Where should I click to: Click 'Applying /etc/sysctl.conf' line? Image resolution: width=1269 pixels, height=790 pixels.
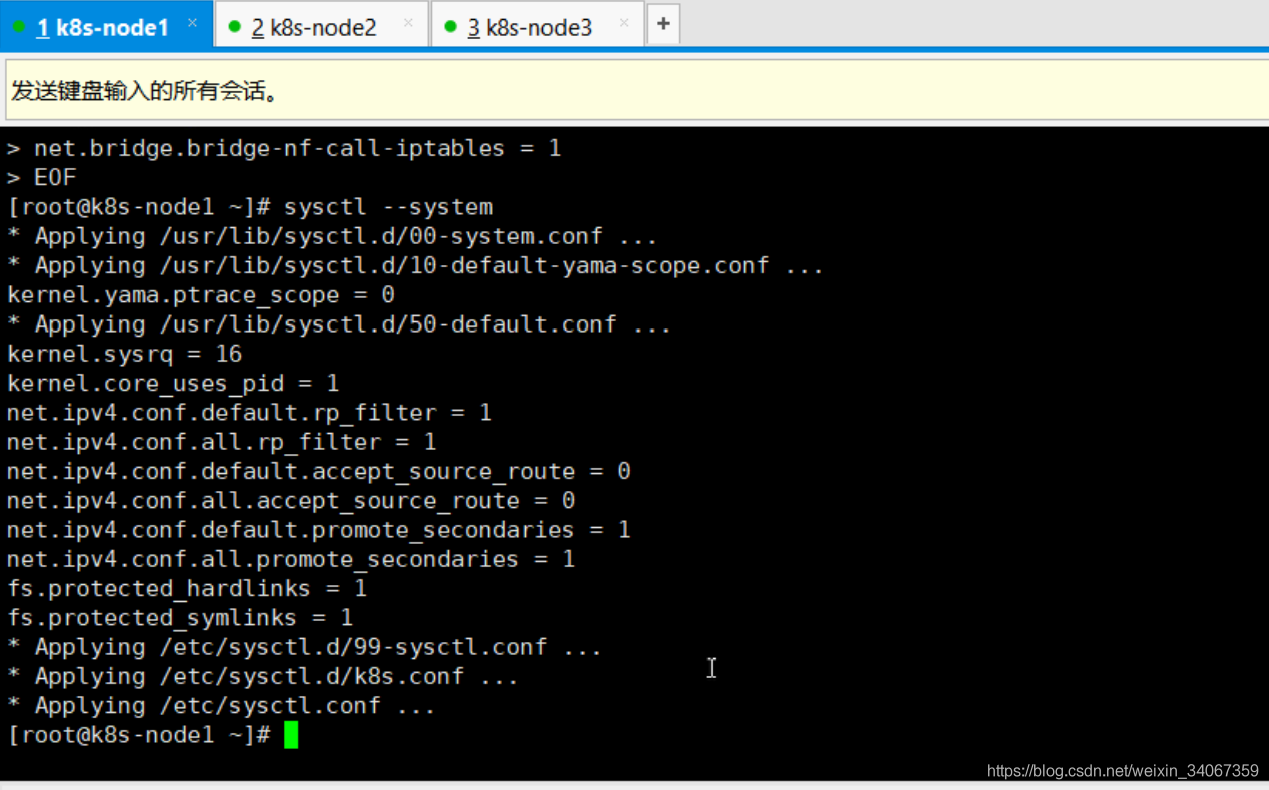click(221, 706)
